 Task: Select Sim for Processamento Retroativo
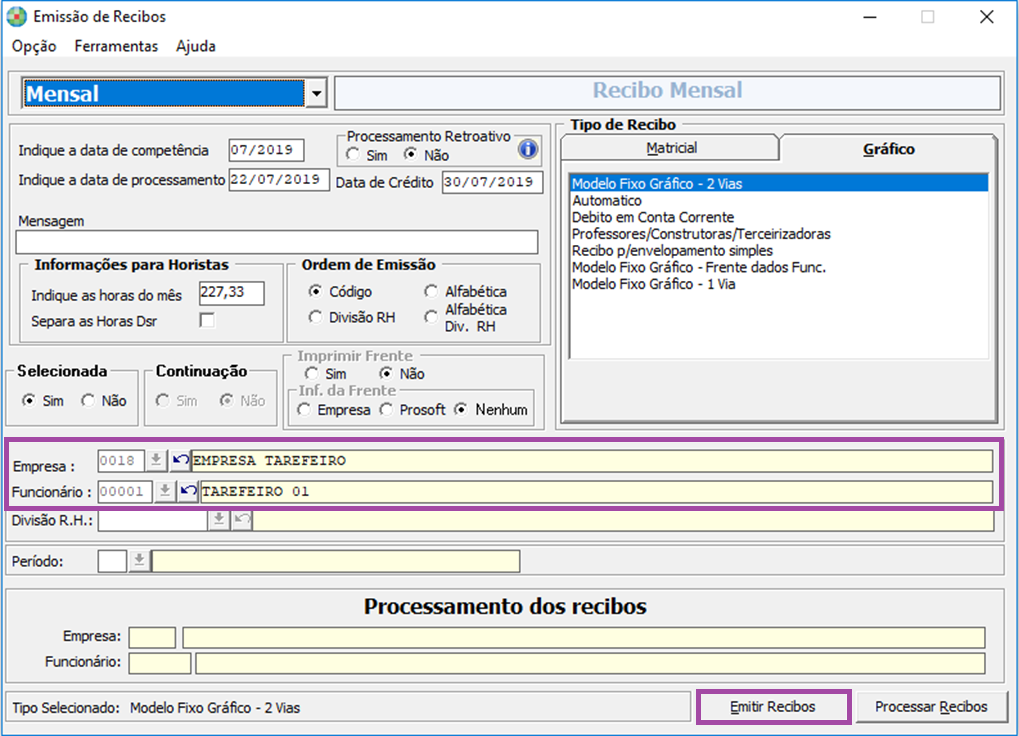coord(353,155)
